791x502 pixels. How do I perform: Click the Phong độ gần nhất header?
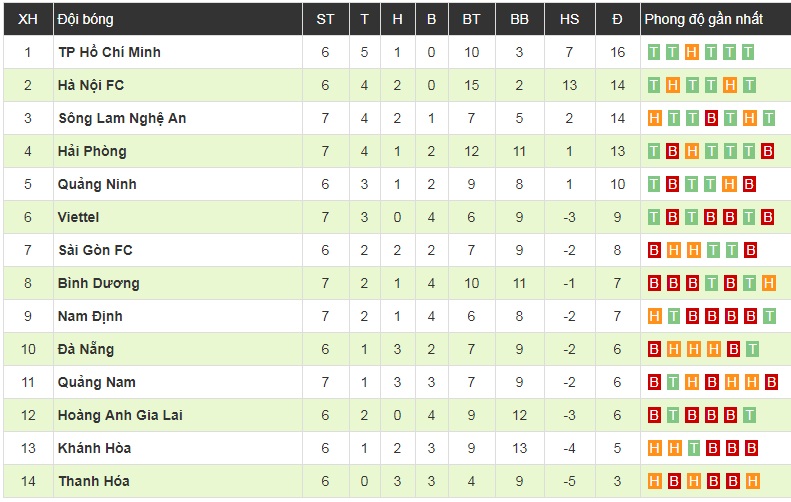703,19
